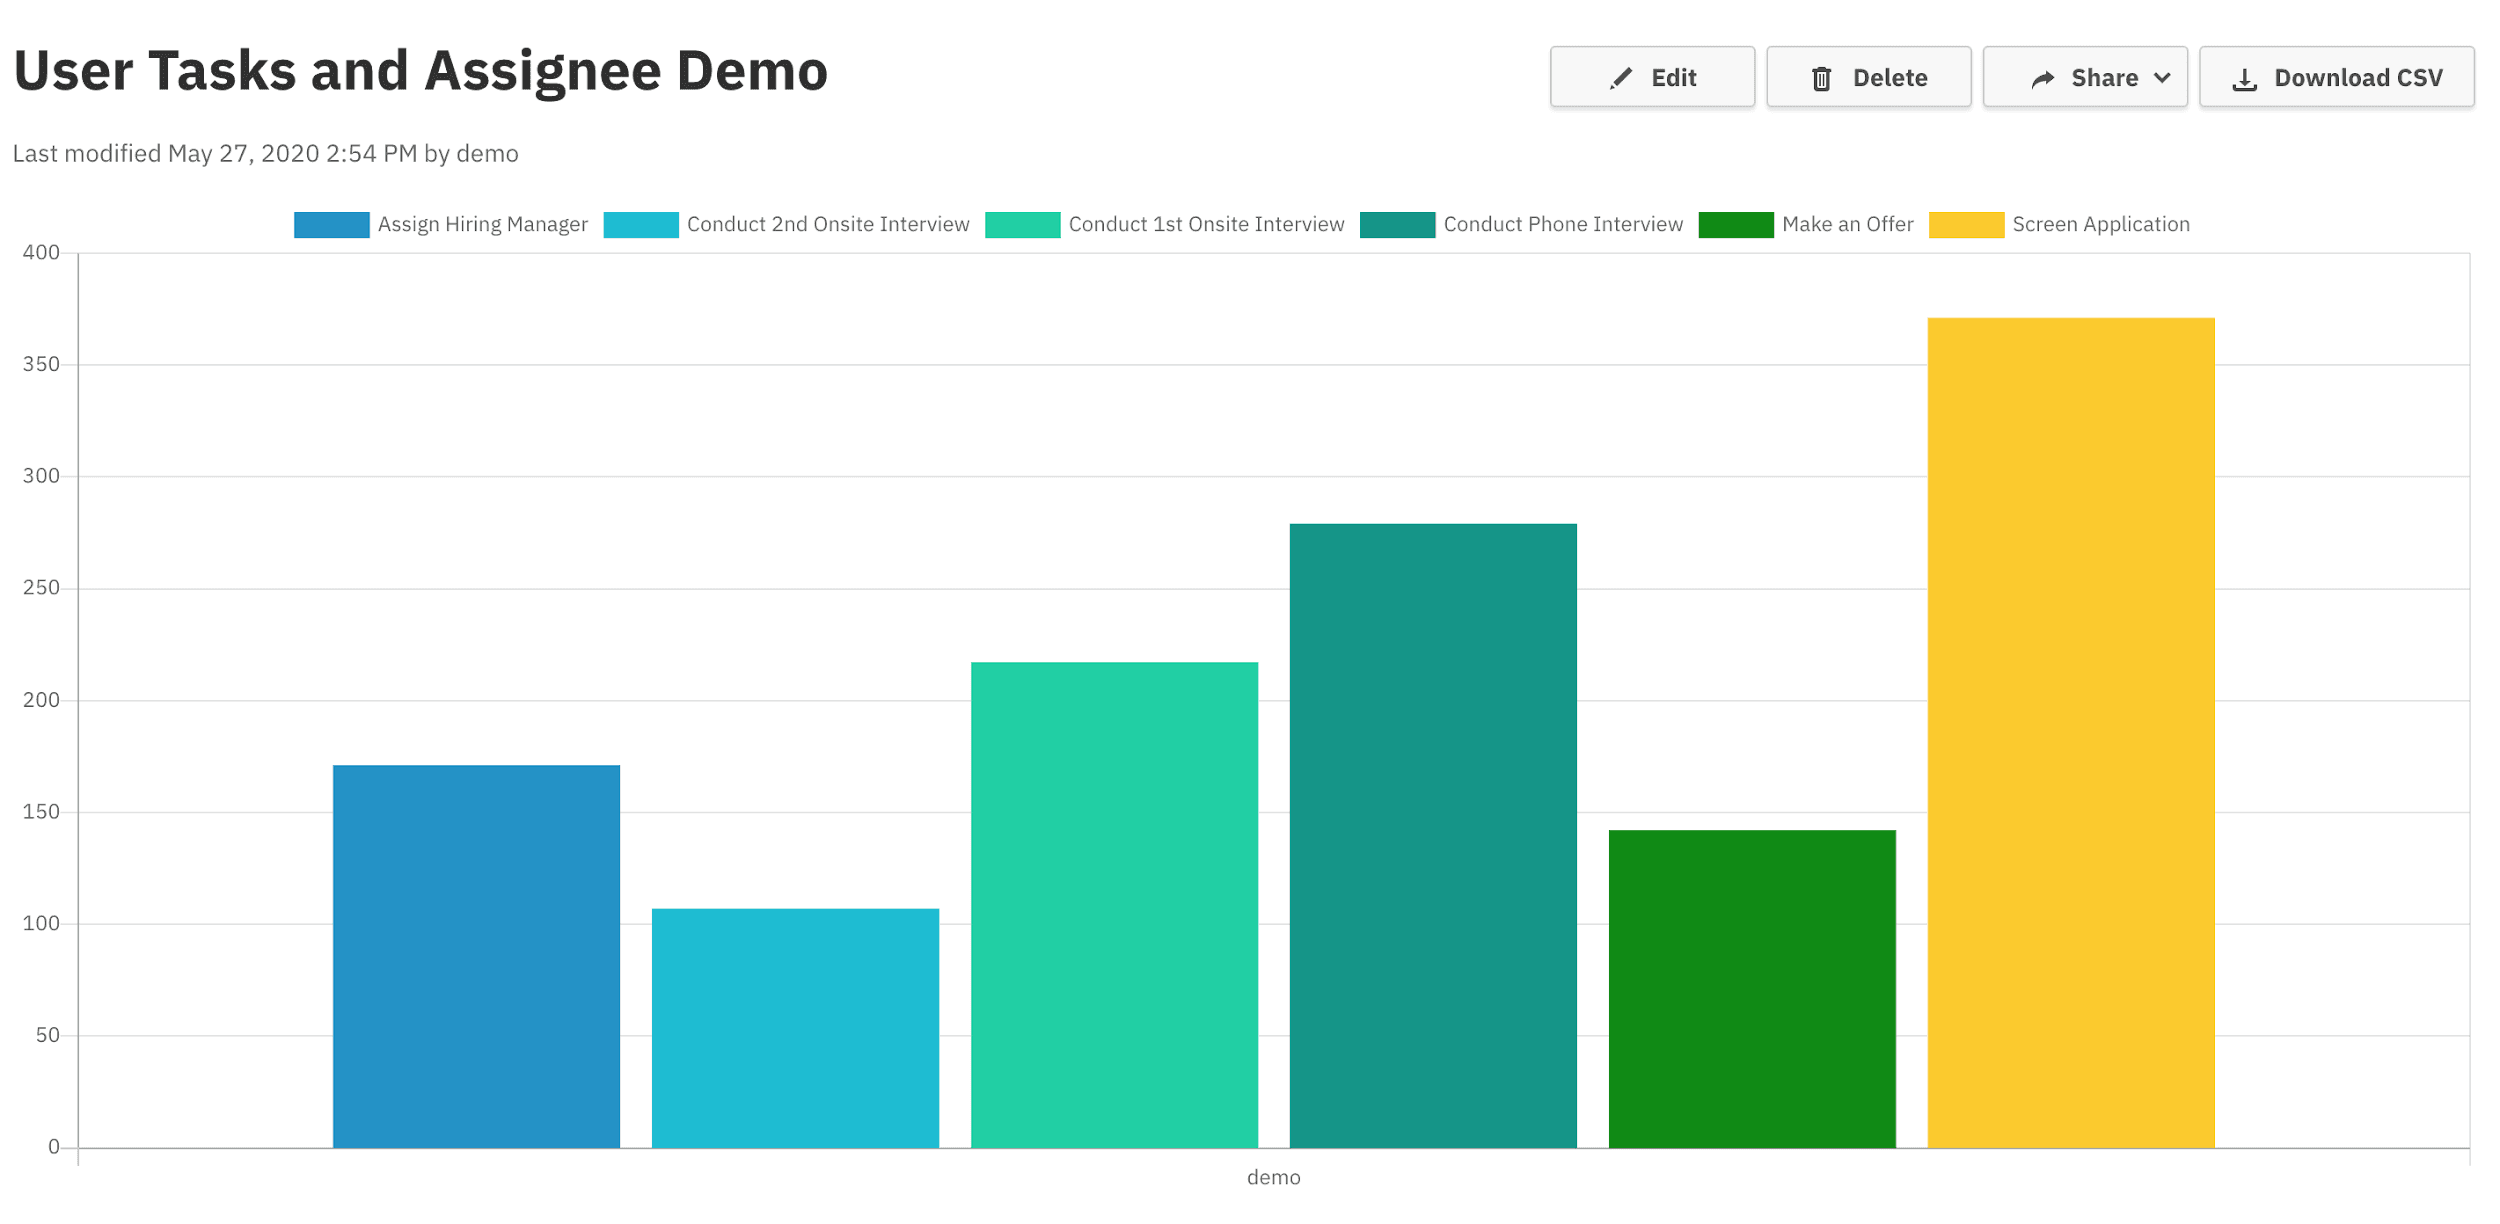
Task: Toggle Conduct 2nd Onsite Interview legend swatch
Action: [641, 225]
